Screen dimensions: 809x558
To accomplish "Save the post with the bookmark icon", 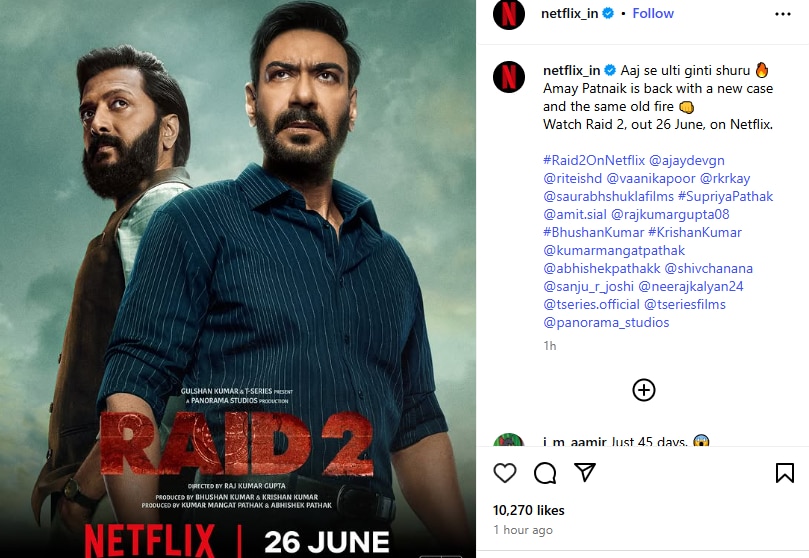I will (x=785, y=472).
